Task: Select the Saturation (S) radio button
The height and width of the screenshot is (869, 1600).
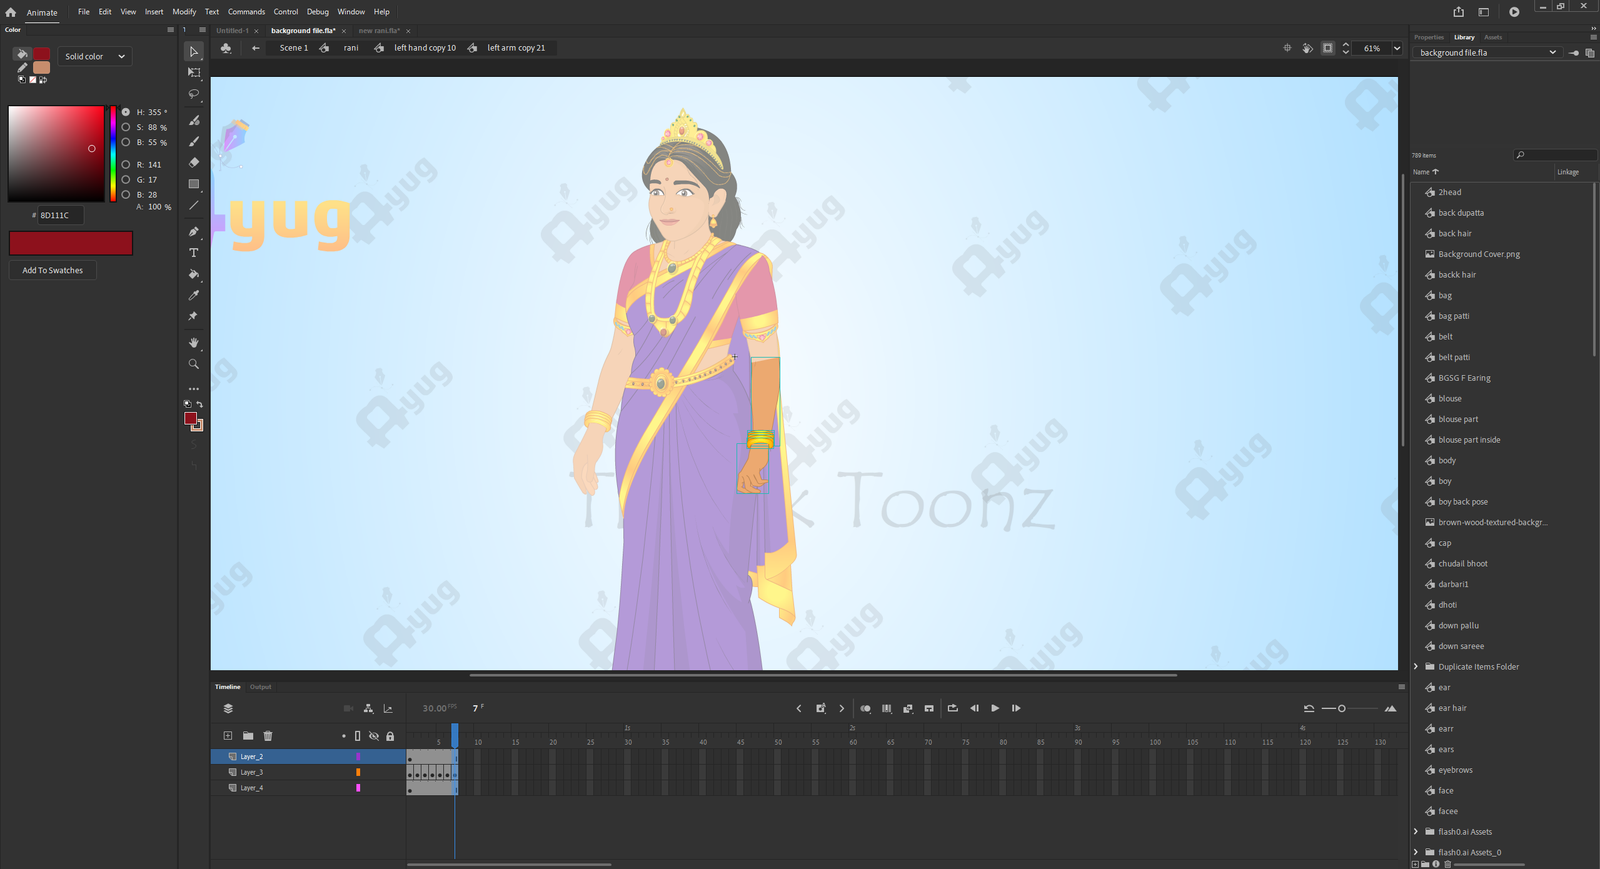Action: [126, 127]
